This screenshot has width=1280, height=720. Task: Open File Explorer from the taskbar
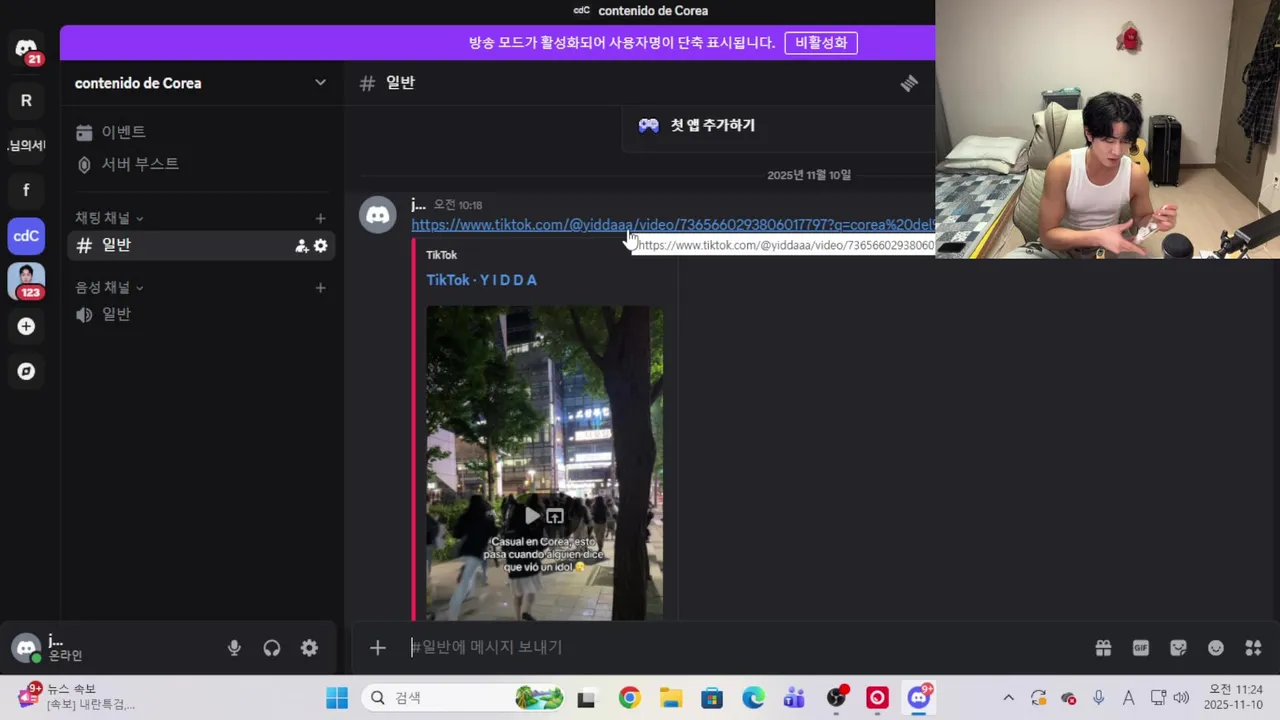coord(670,698)
